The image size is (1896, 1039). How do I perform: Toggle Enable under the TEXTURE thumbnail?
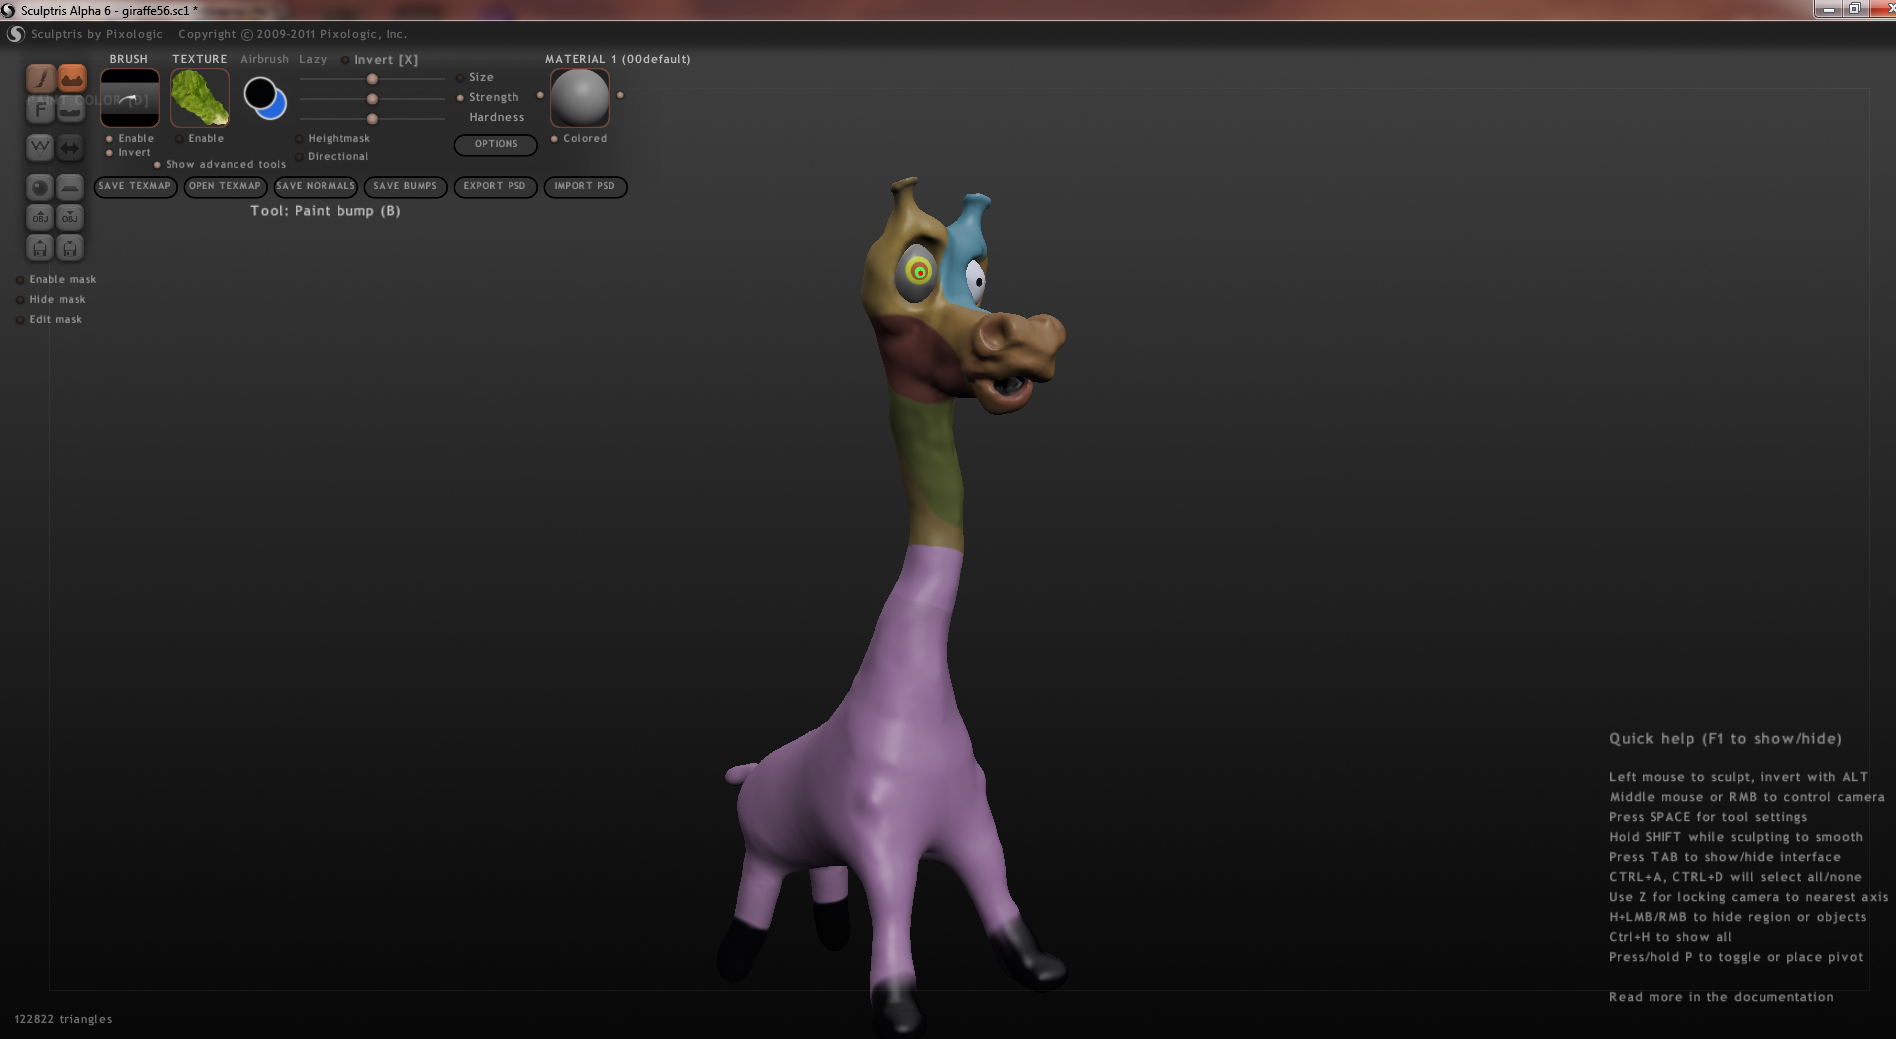[x=199, y=139]
